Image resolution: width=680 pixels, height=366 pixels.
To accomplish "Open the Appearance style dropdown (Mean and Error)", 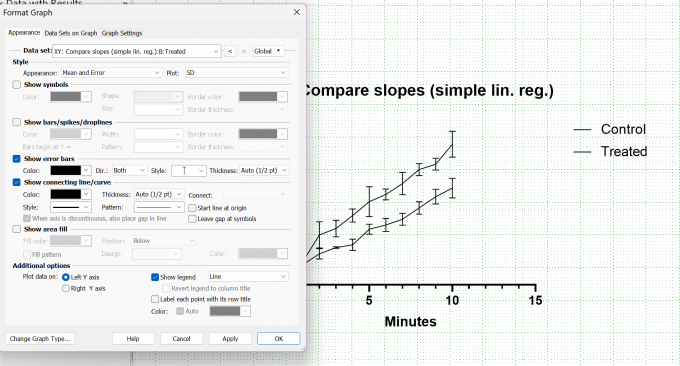I will click(x=111, y=72).
